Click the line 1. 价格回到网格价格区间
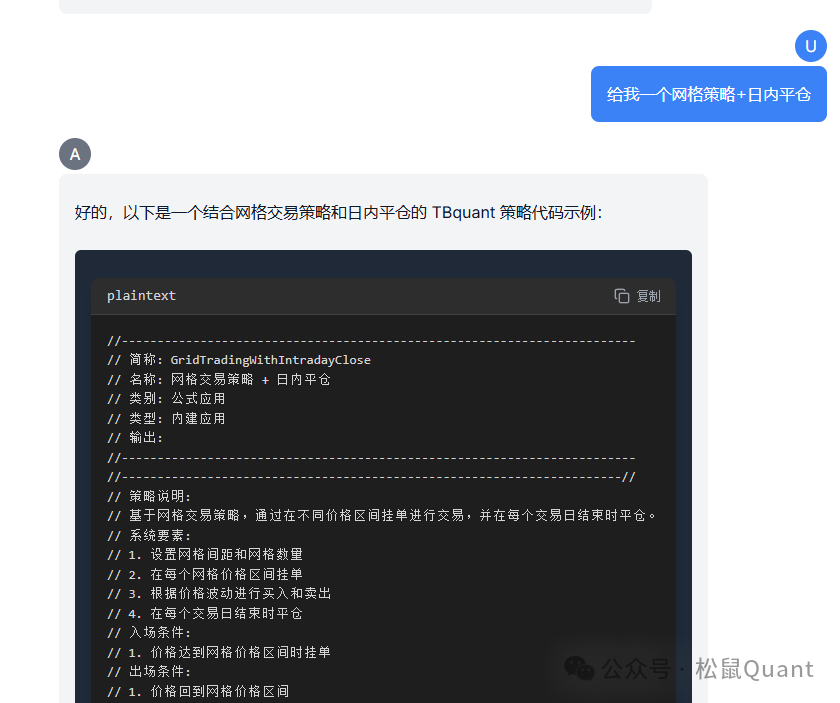840x703 pixels. pos(198,691)
